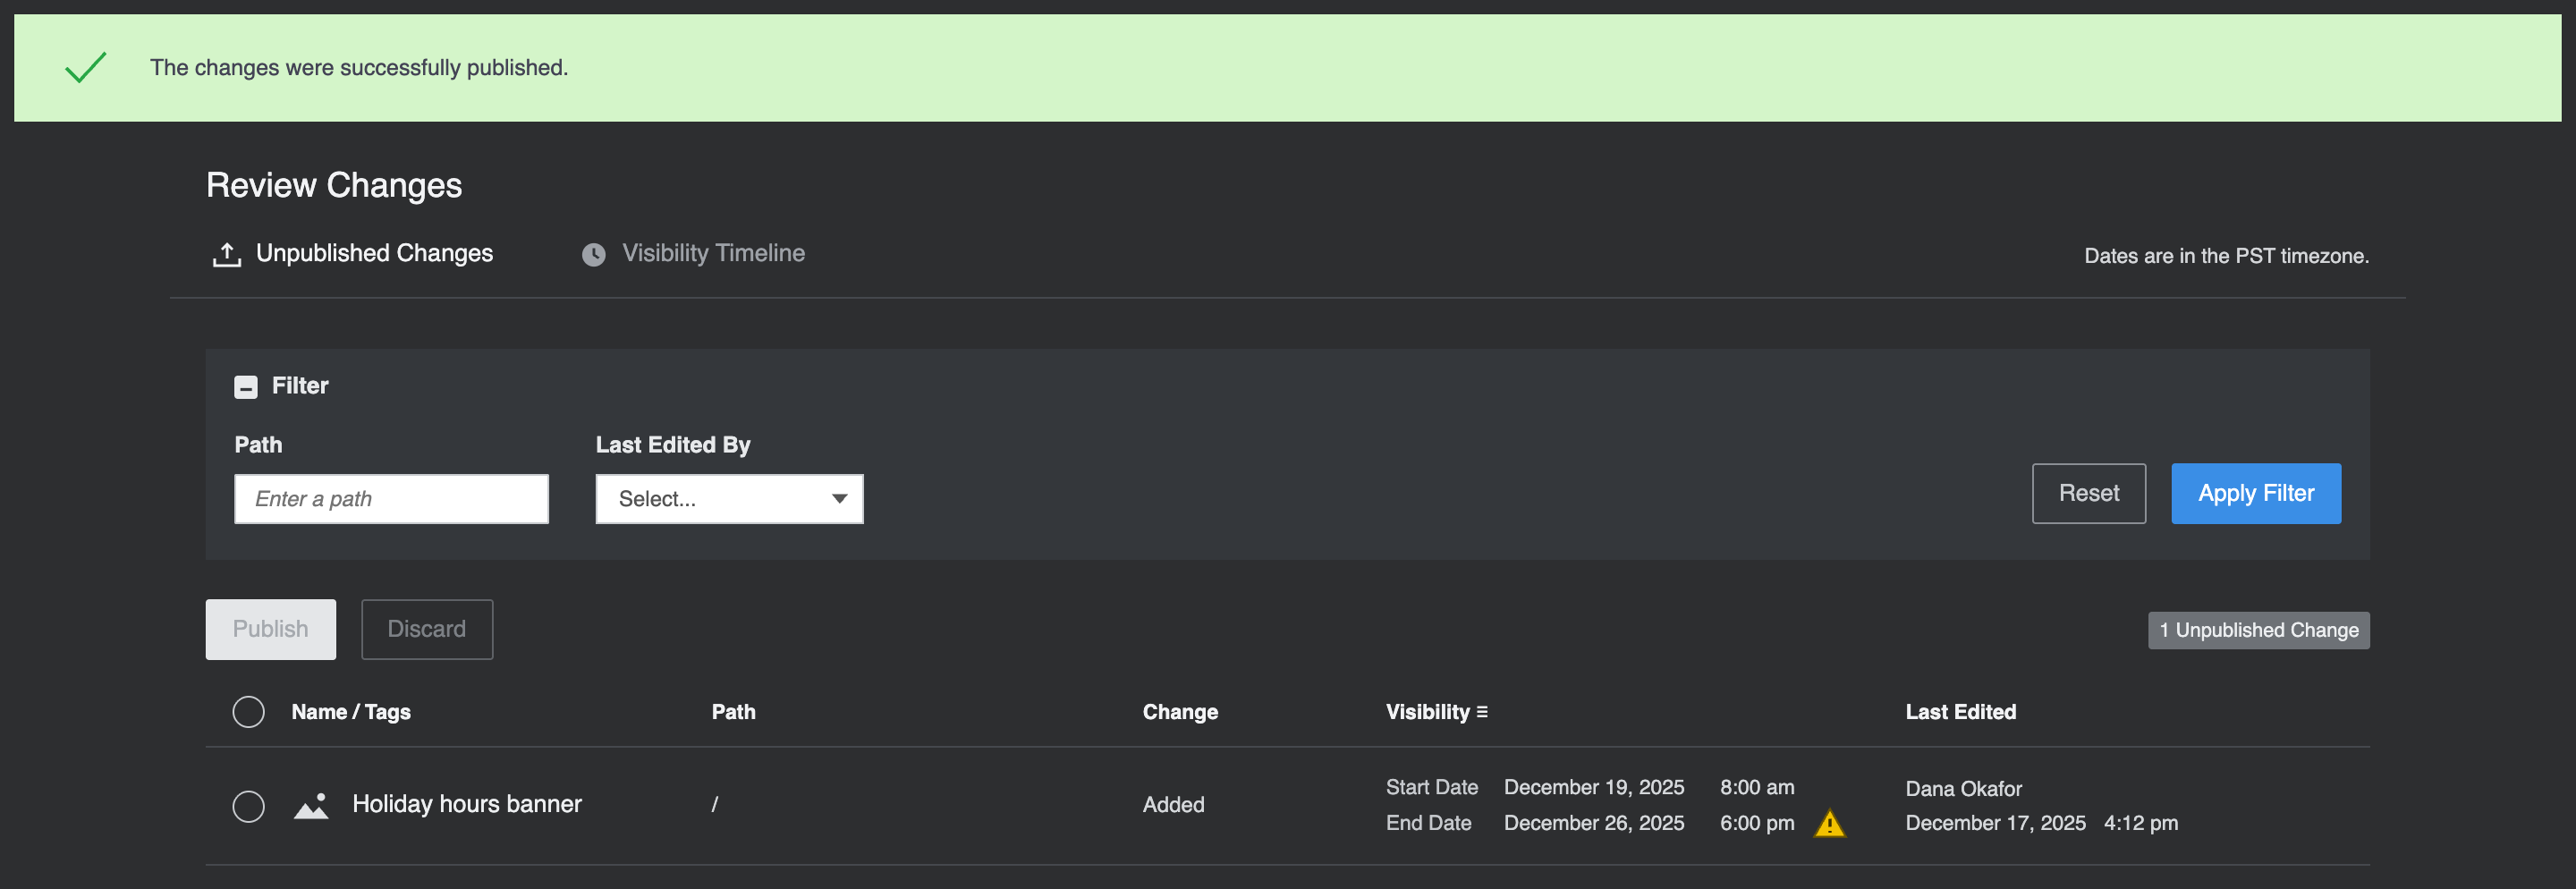Click the sort icon next to Visibility header
The height and width of the screenshot is (889, 2576).
(1482, 712)
